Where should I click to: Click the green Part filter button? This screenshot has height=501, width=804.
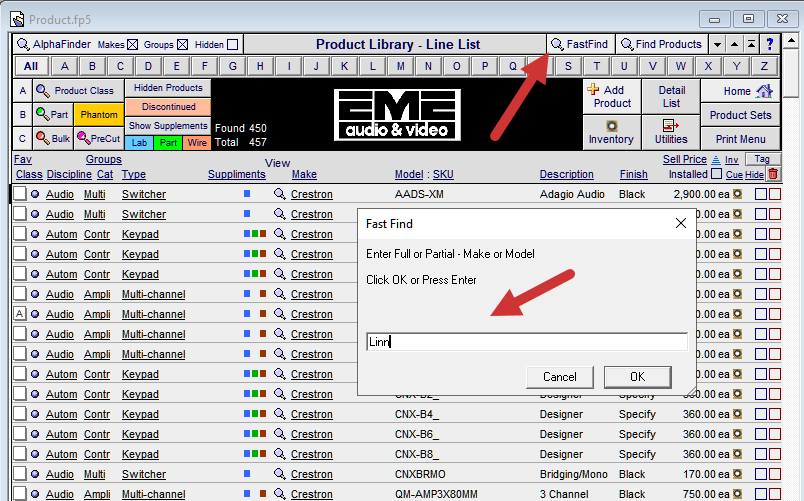point(168,143)
